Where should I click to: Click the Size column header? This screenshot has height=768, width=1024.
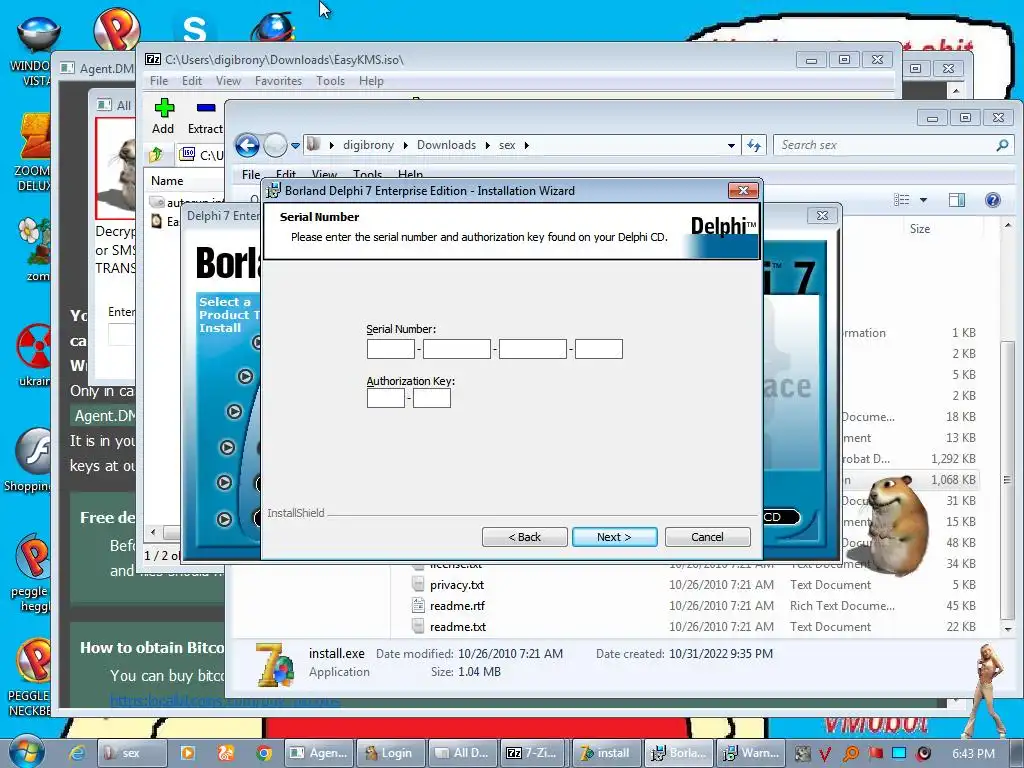pos(920,229)
